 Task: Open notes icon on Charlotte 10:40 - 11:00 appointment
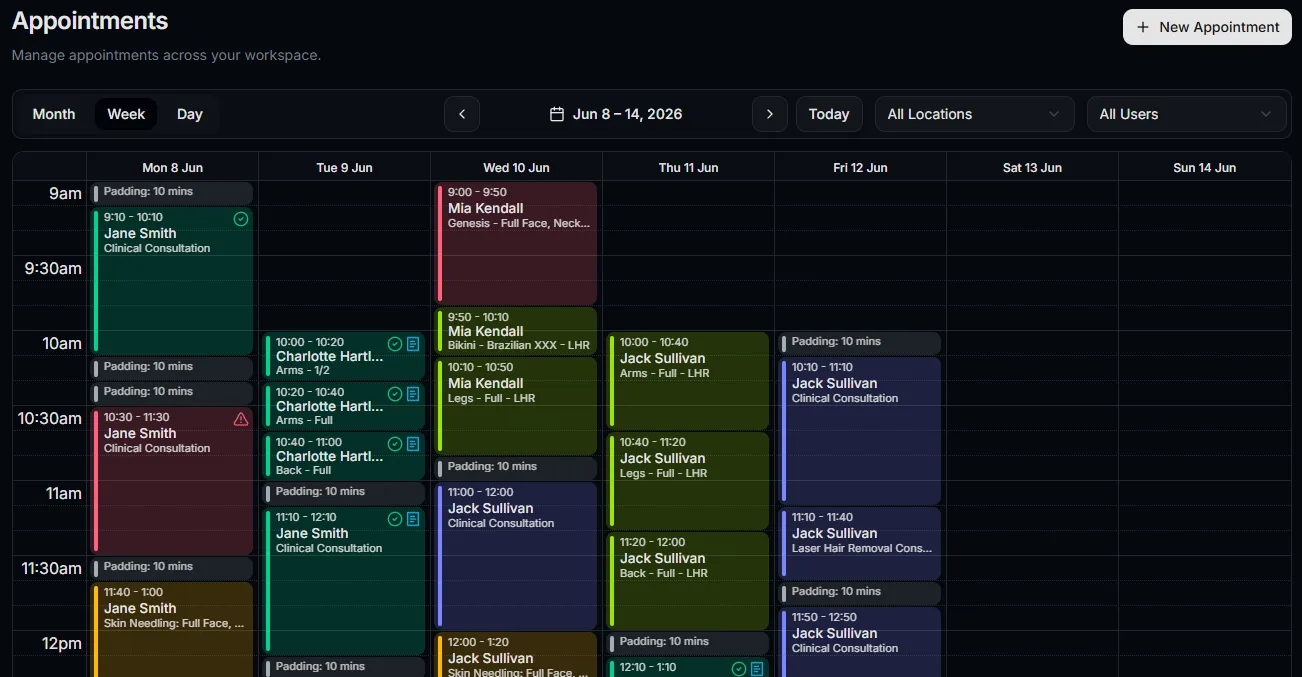(x=413, y=444)
